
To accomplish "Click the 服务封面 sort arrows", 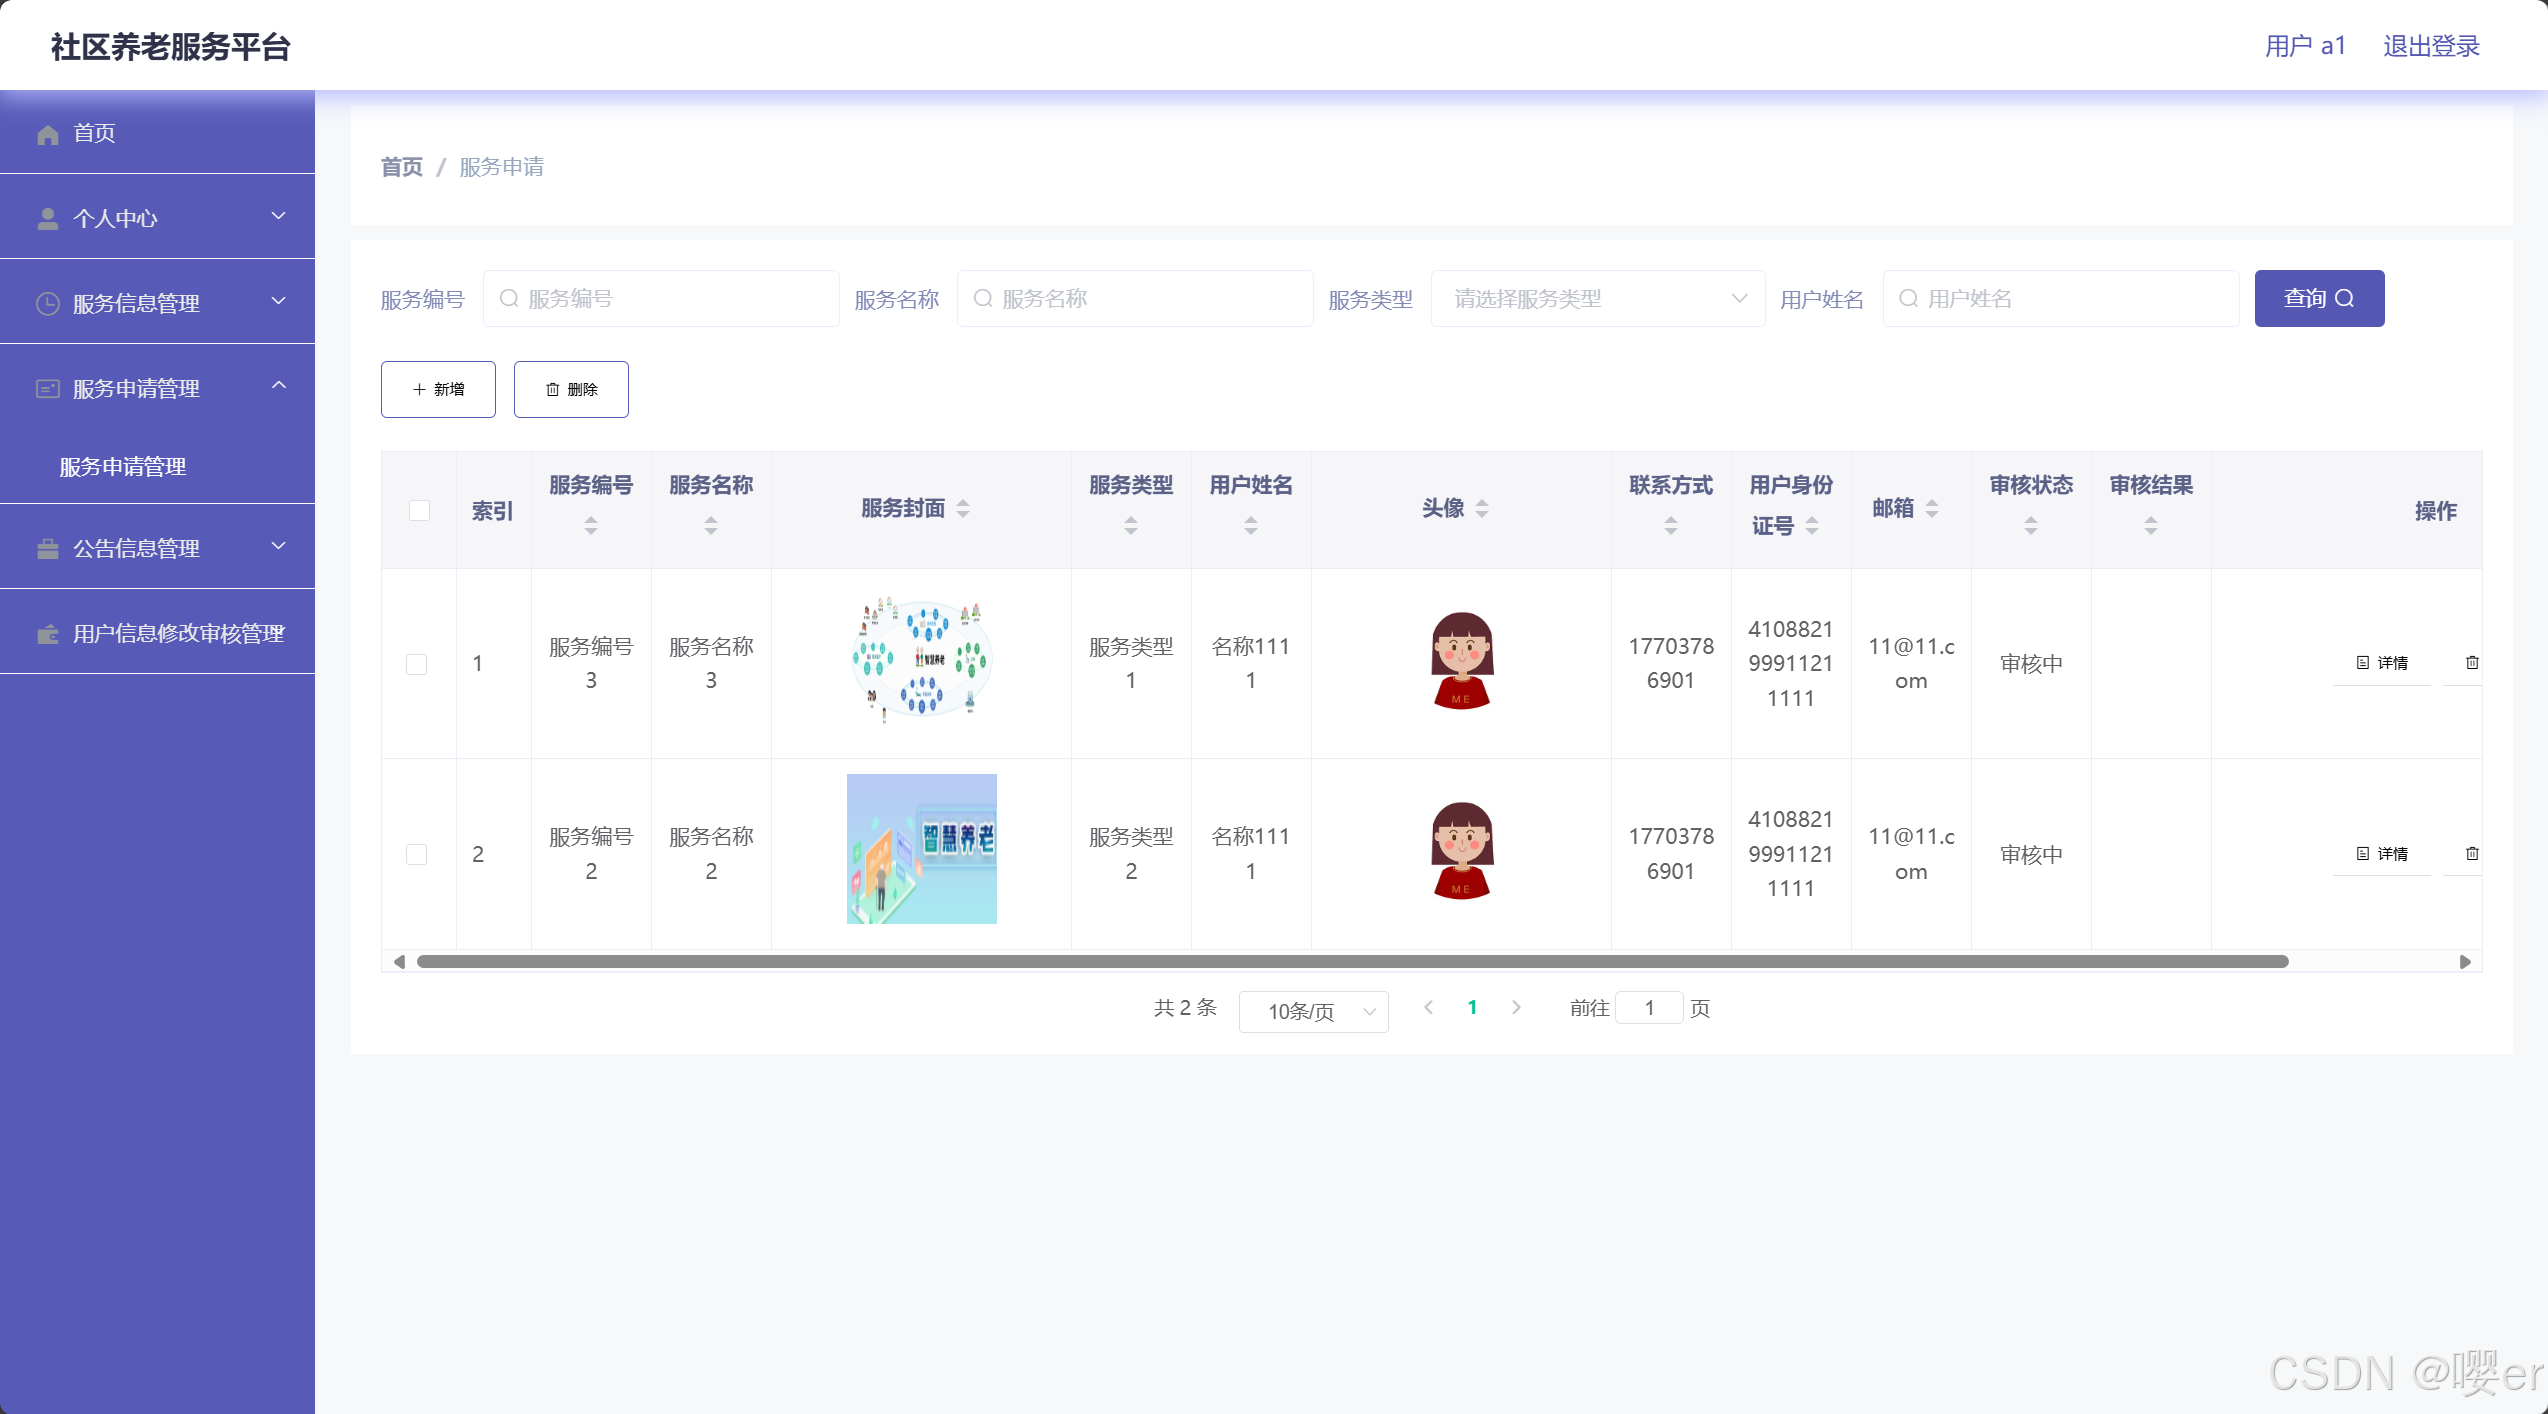I will [x=963, y=509].
